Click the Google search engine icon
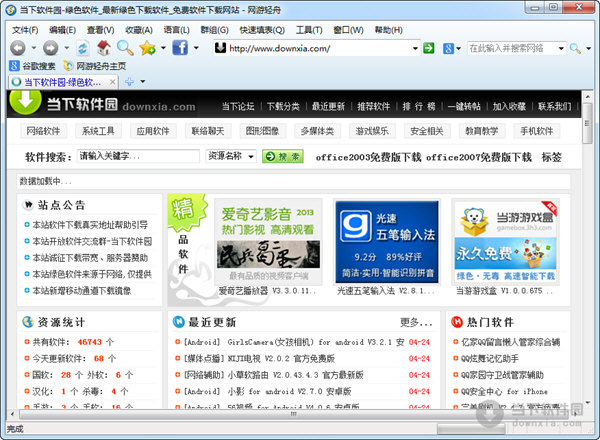The width and height of the screenshot is (600, 440). 448,49
